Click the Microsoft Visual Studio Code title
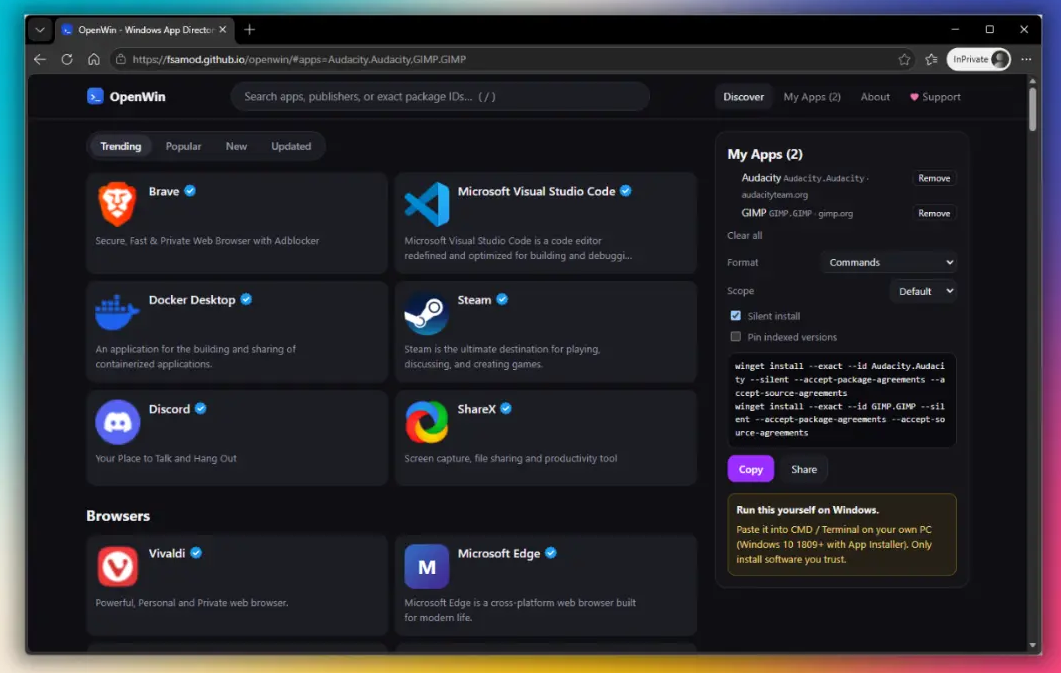Viewport: 1061px width, 673px height. (x=536, y=191)
